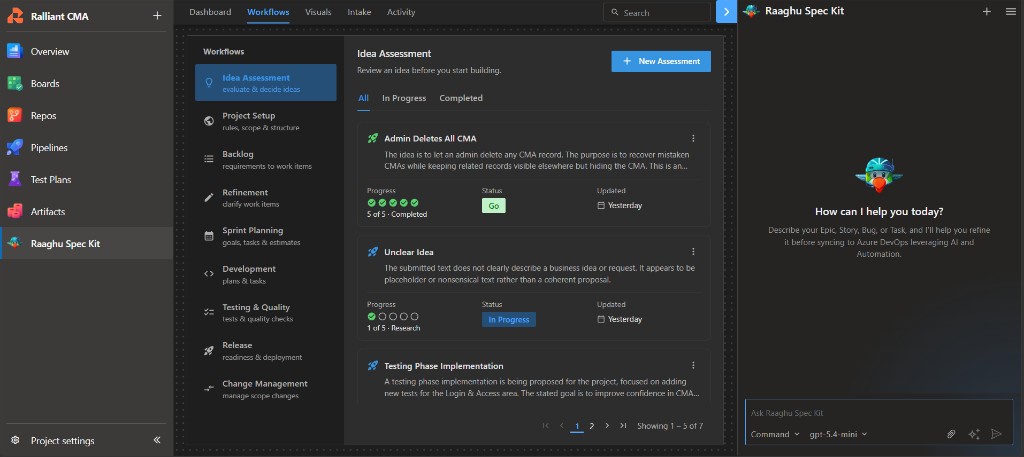Click the plus icon beside Ralliant CMA
The height and width of the screenshot is (457, 1024).
pos(157,16)
